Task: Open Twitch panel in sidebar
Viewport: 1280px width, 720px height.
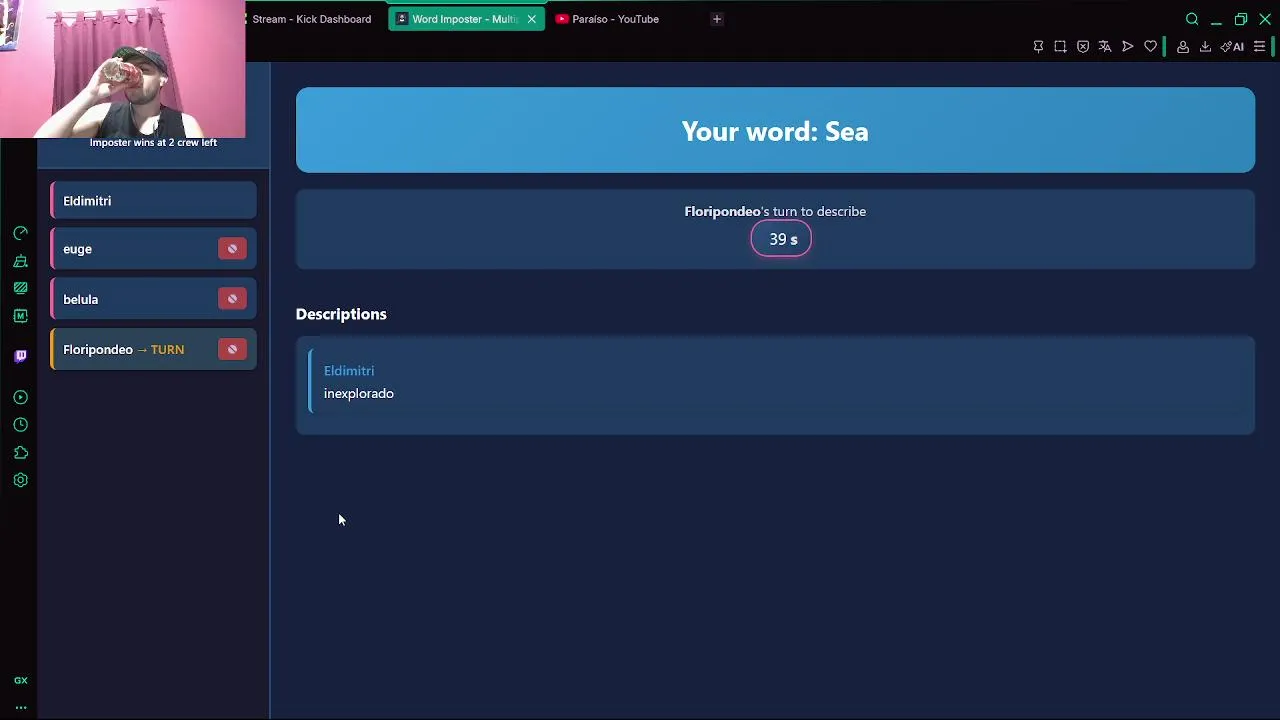Action: [x=20, y=356]
